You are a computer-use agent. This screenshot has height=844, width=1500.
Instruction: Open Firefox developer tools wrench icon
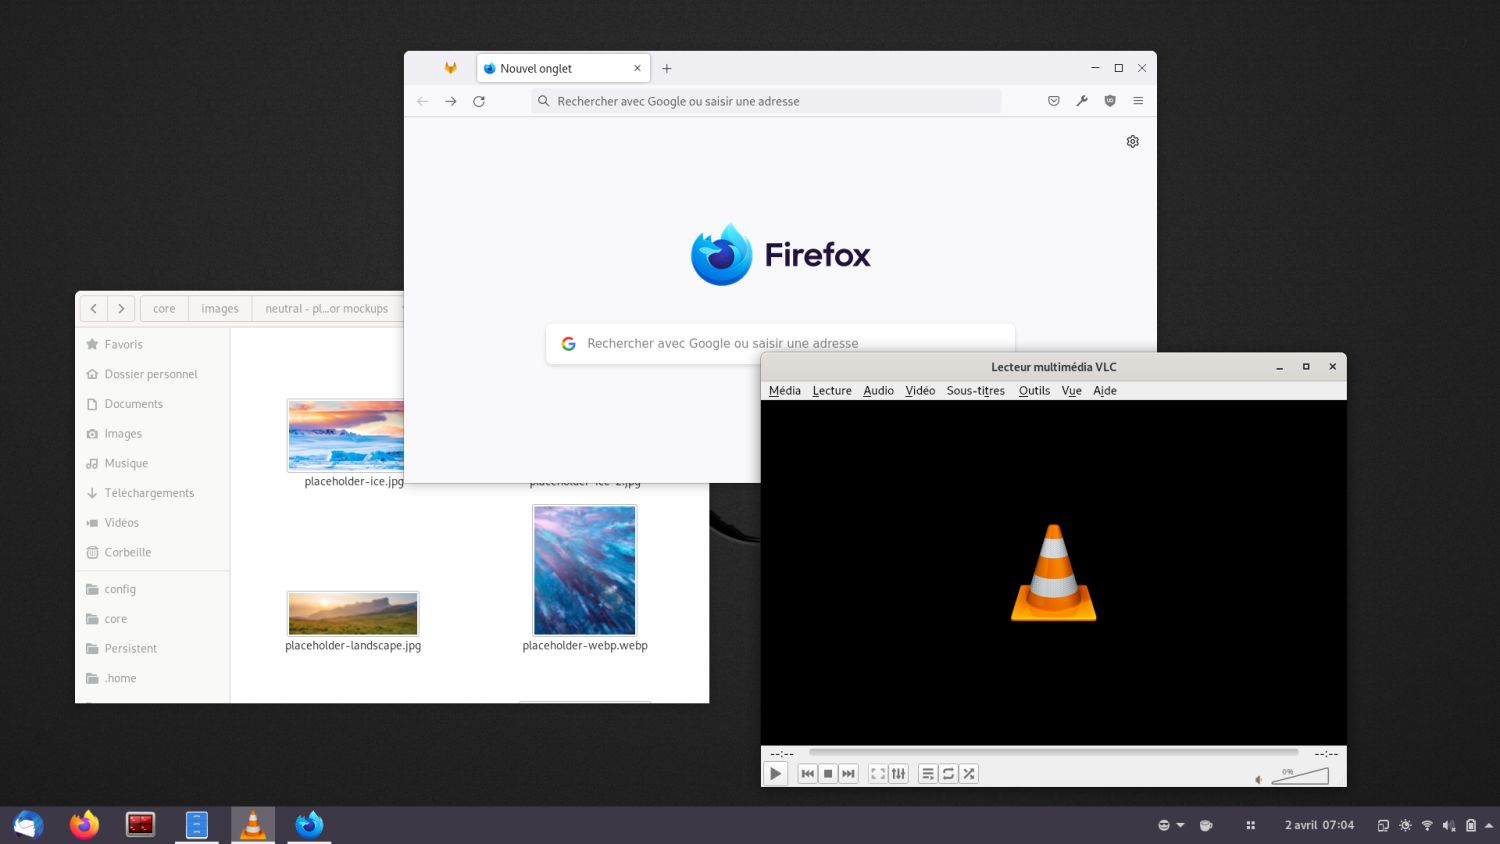point(1082,101)
